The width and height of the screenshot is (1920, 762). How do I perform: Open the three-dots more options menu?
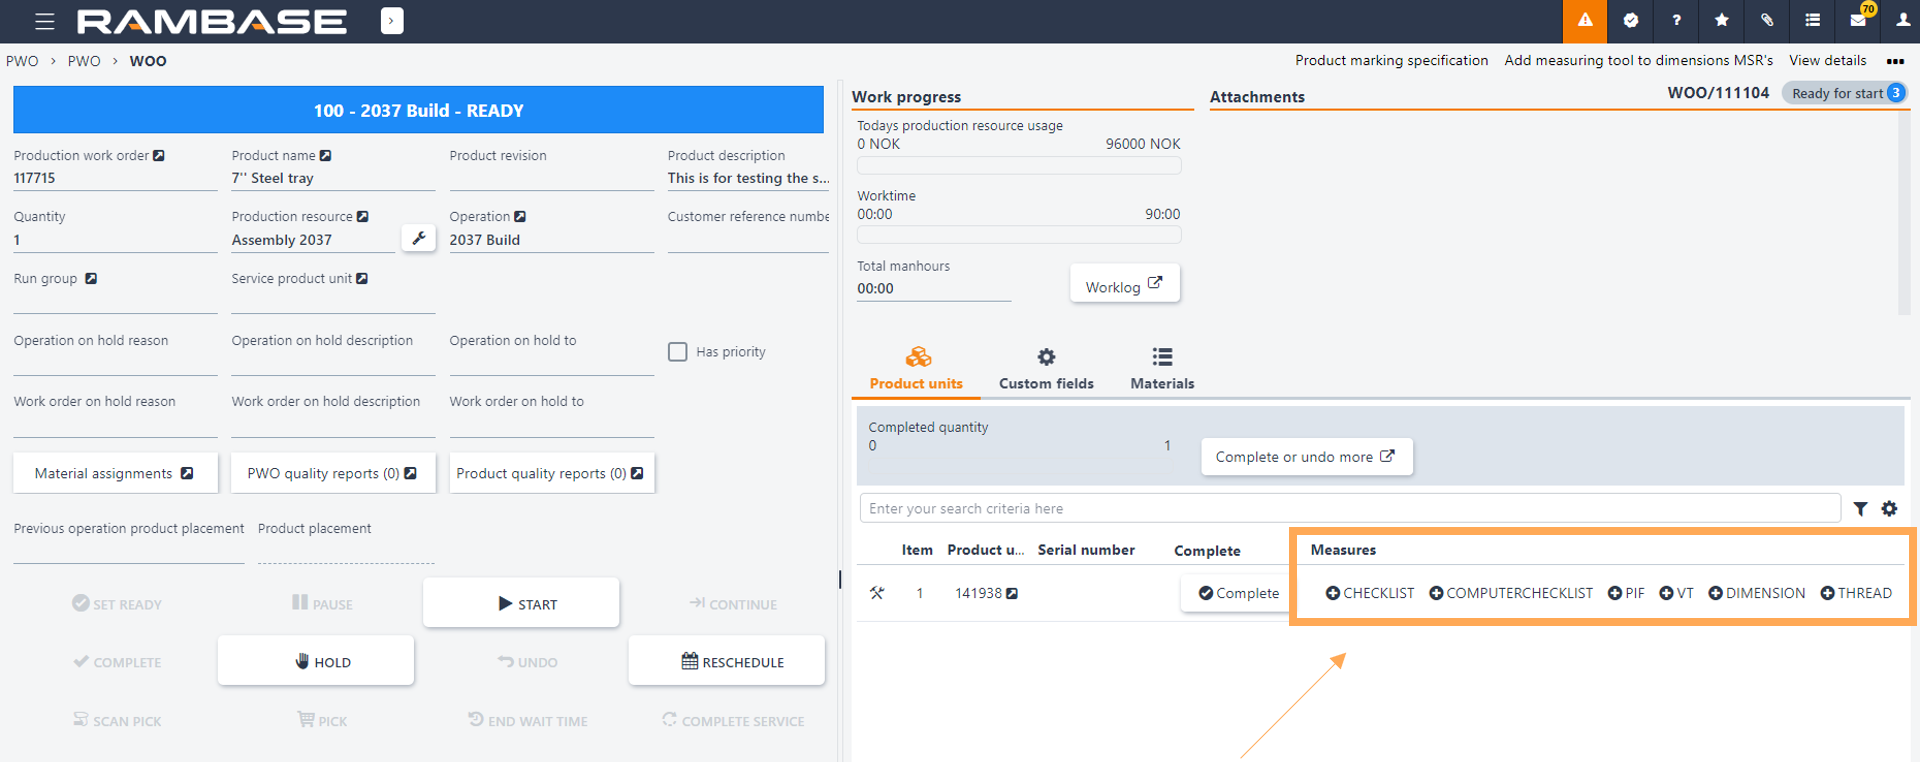point(1895,61)
